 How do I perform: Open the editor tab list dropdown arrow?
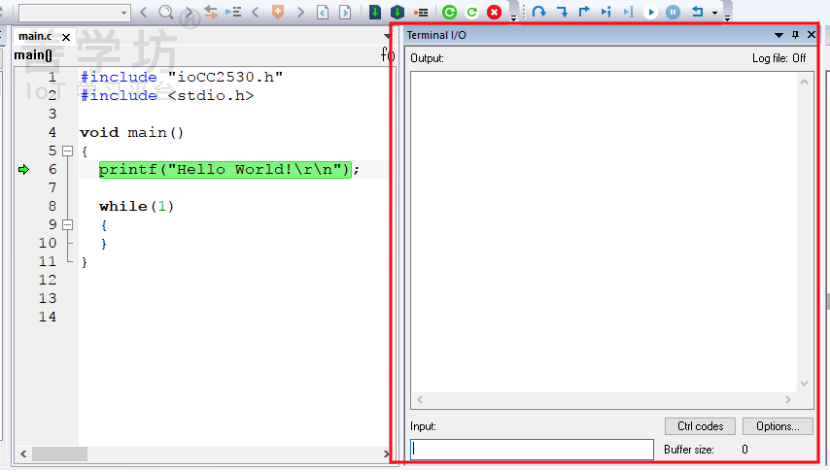(387, 36)
